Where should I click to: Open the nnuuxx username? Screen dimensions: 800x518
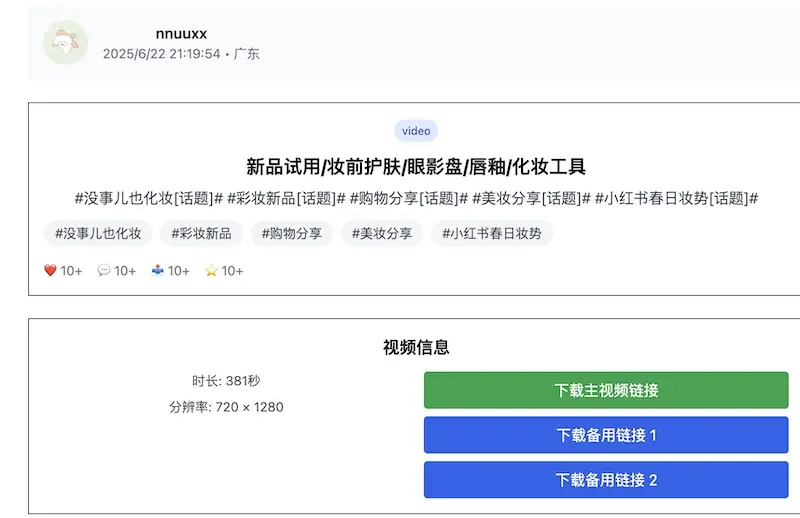(181, 34)
